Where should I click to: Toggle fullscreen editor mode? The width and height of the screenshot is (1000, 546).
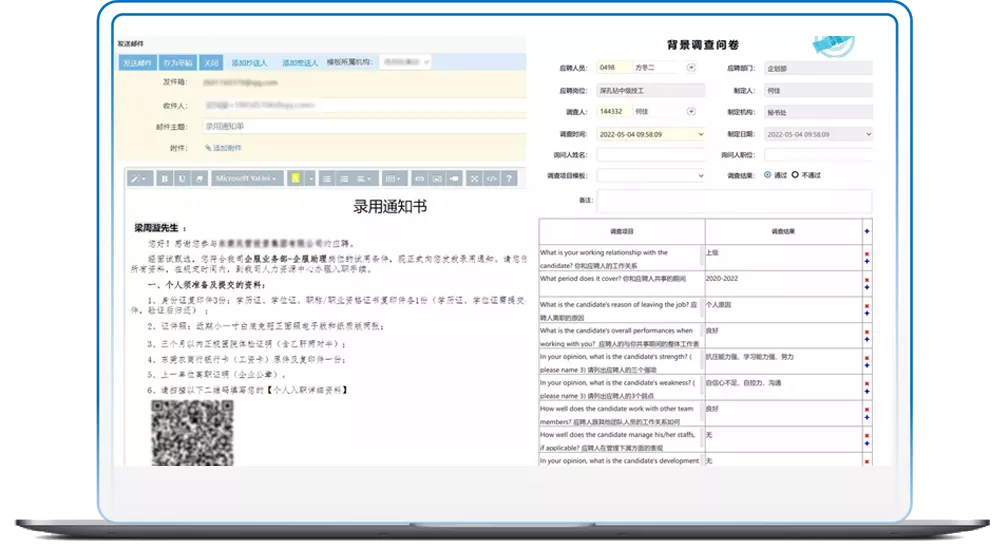474,179
